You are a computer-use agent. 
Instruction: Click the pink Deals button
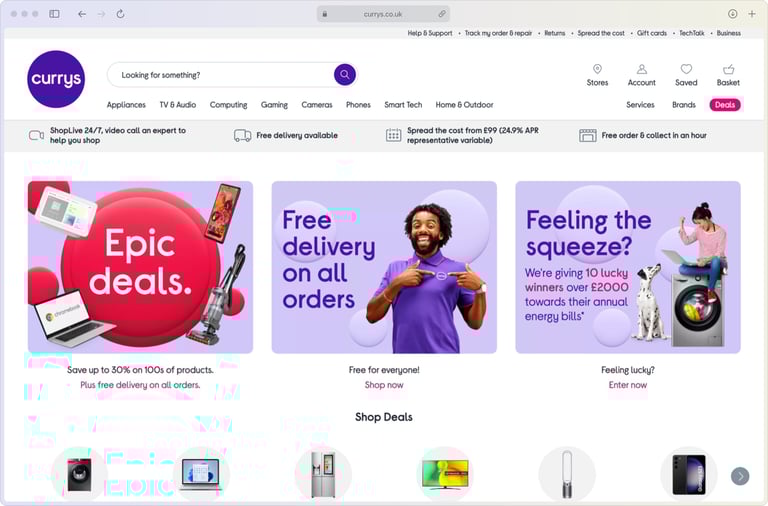click(x=725, y=105)
